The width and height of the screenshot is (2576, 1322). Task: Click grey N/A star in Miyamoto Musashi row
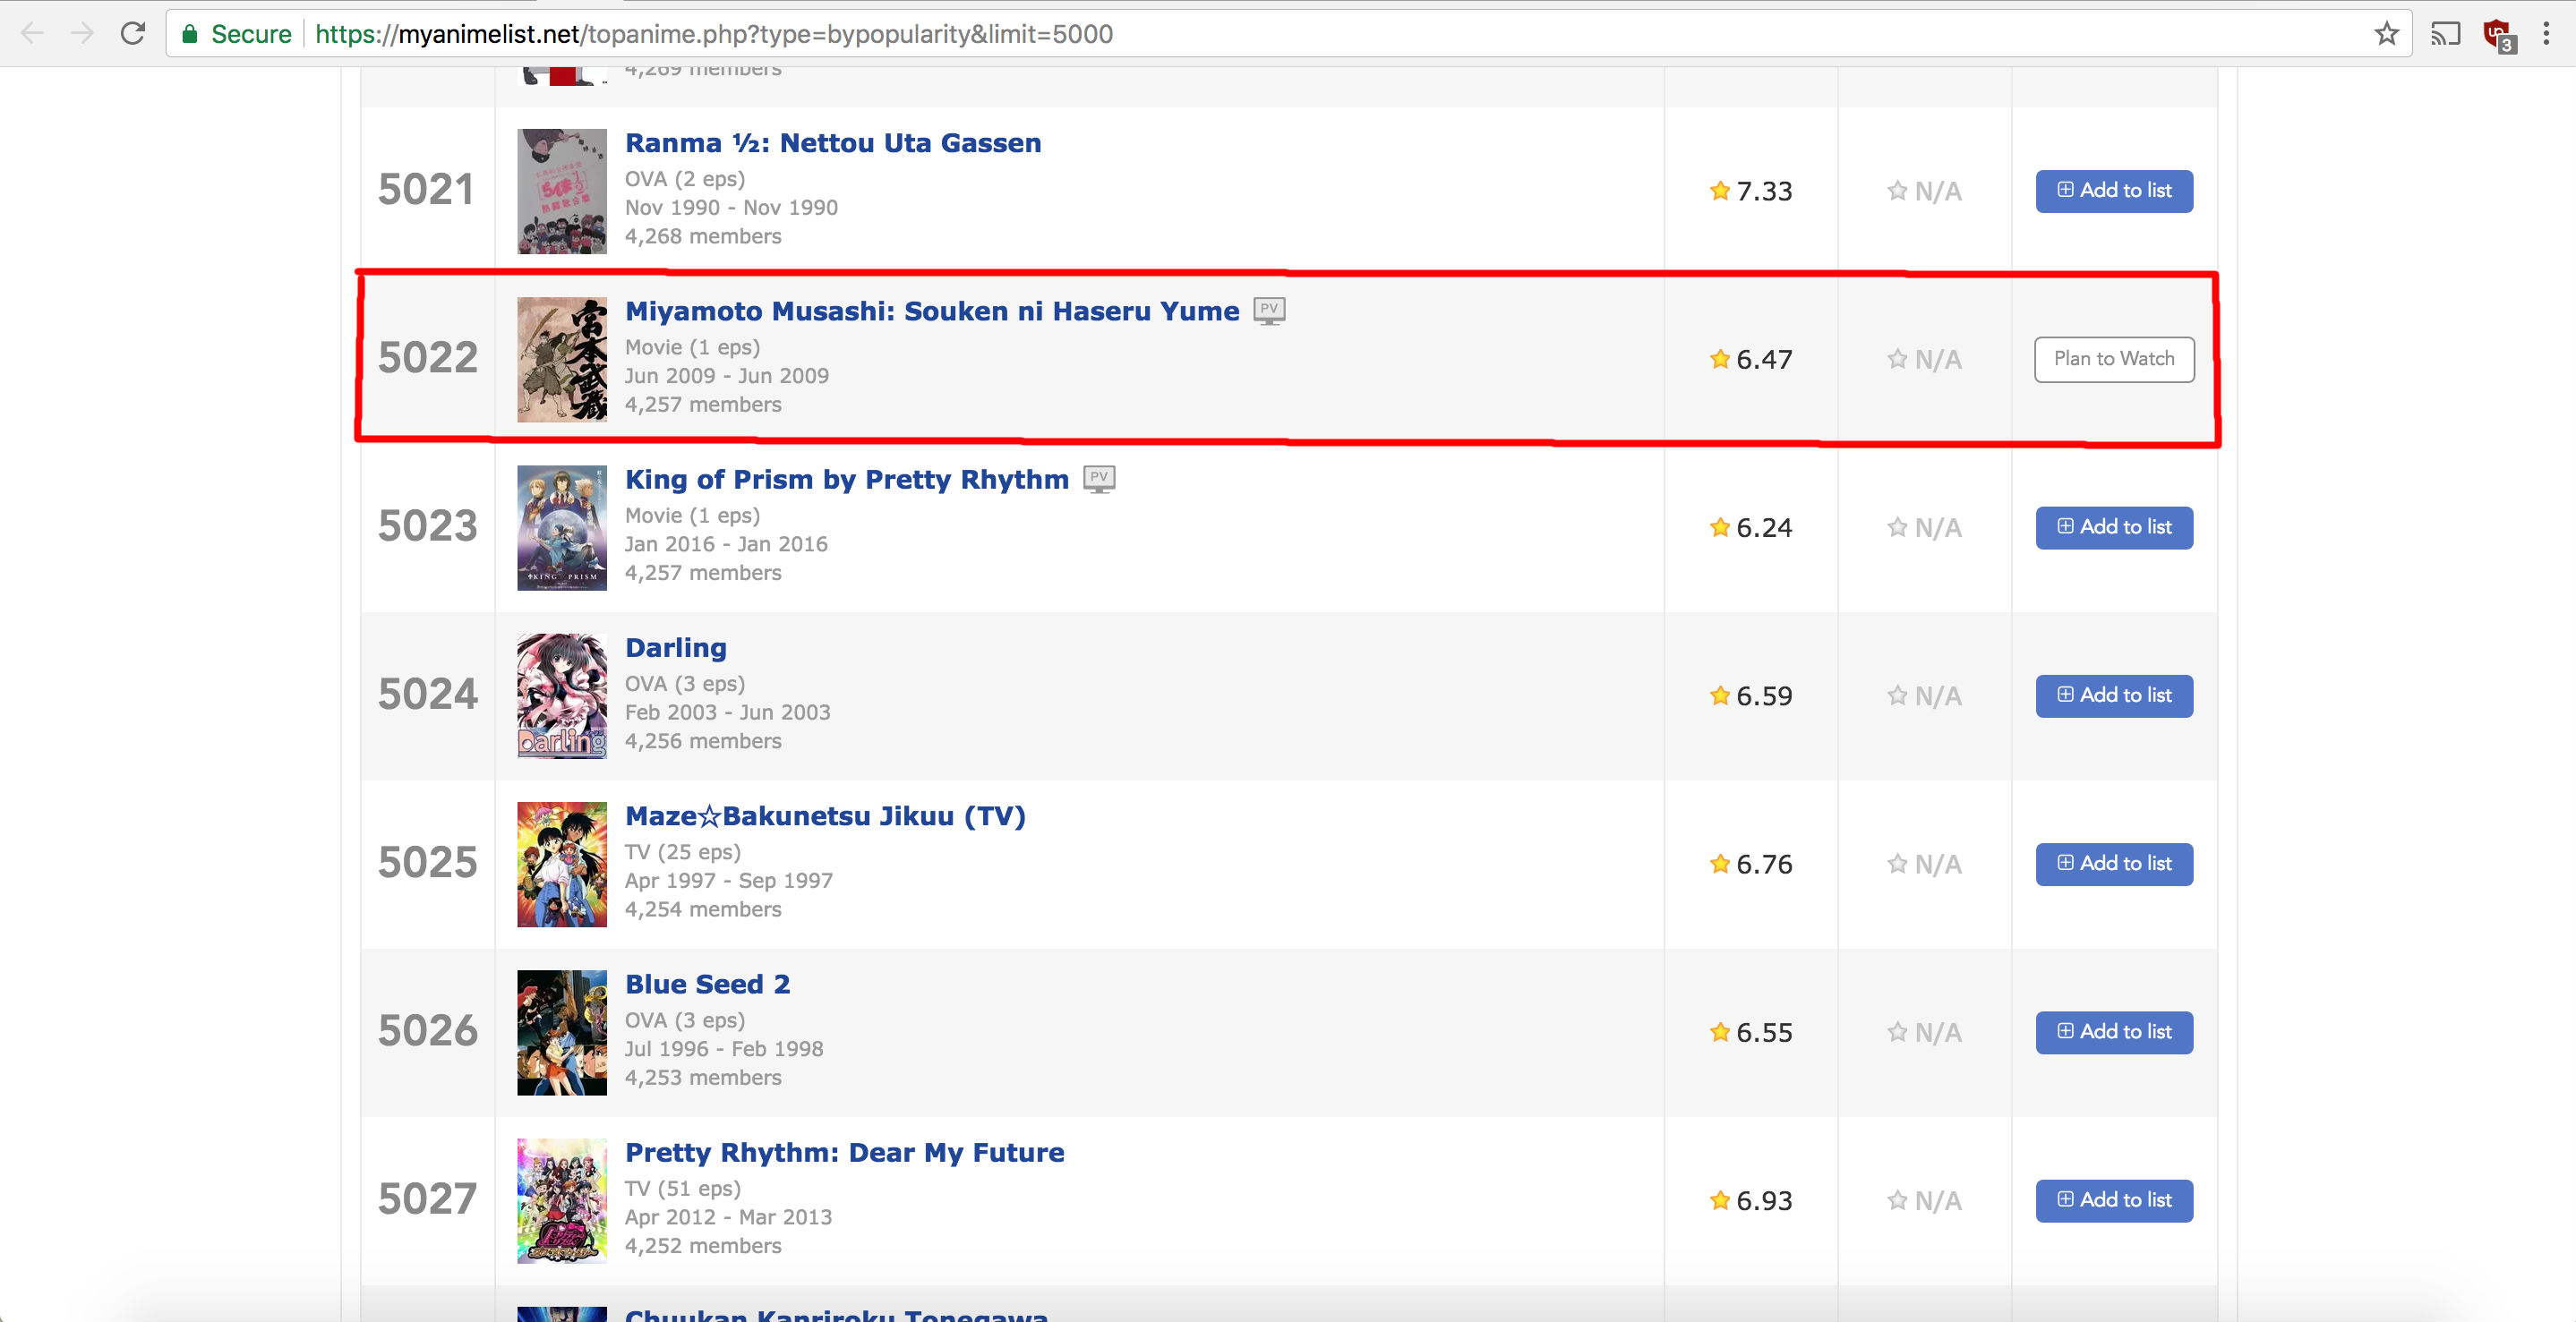1897,358
